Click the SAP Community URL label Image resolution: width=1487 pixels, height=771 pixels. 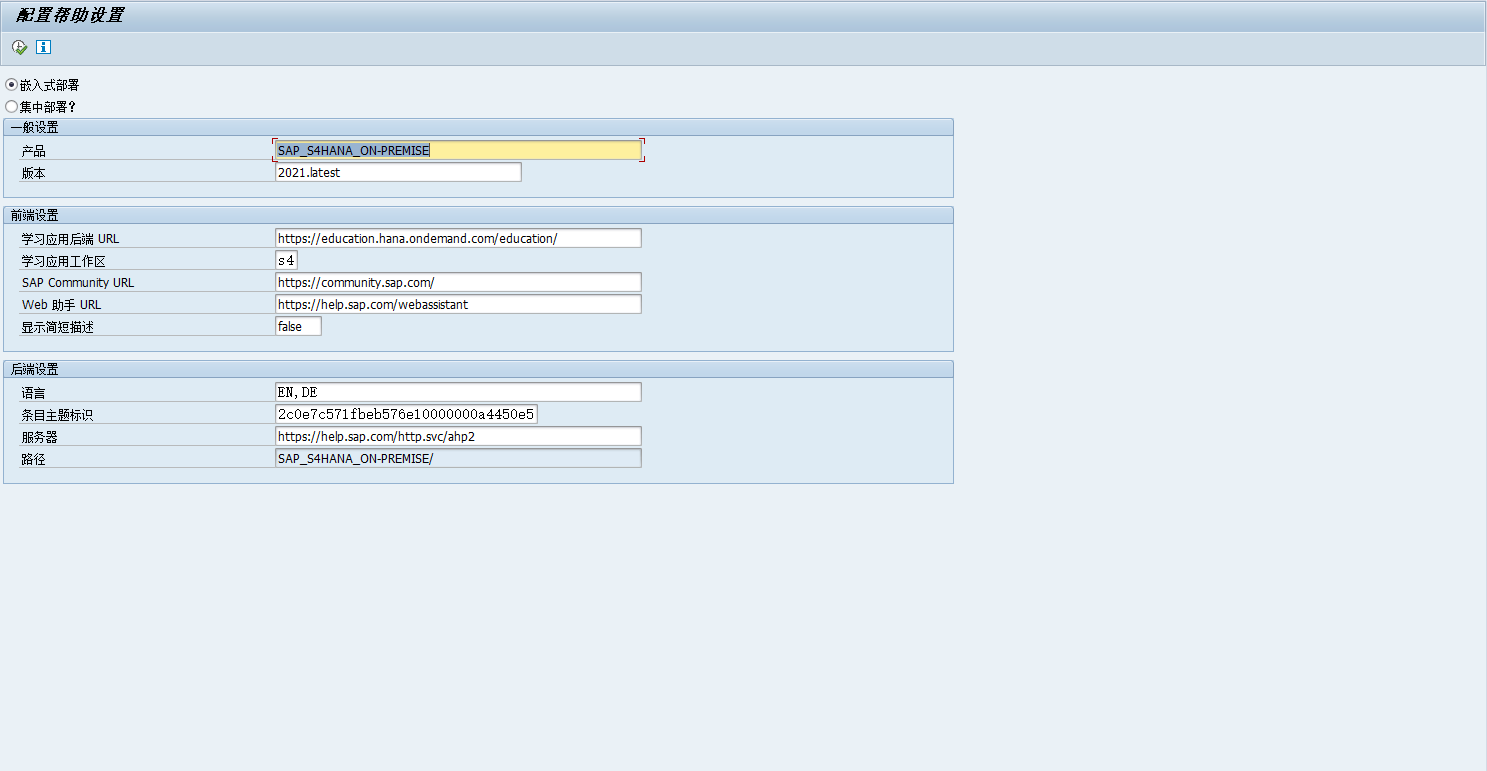(x=77, y=283)
